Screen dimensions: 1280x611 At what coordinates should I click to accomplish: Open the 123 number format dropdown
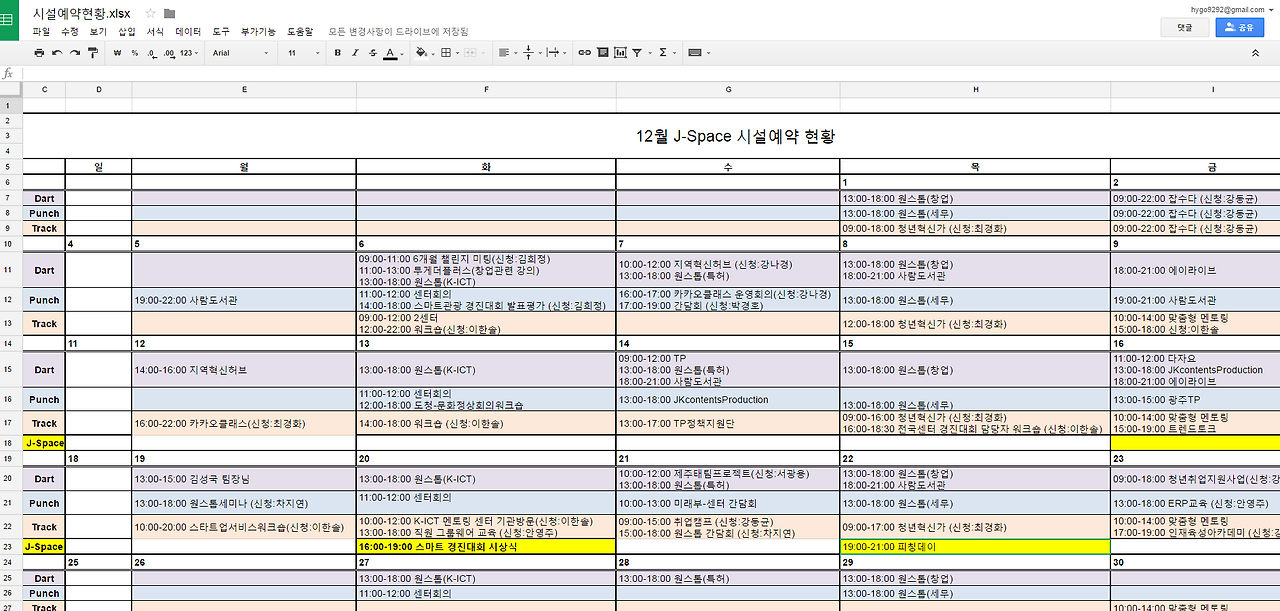(x=189, y=52)
